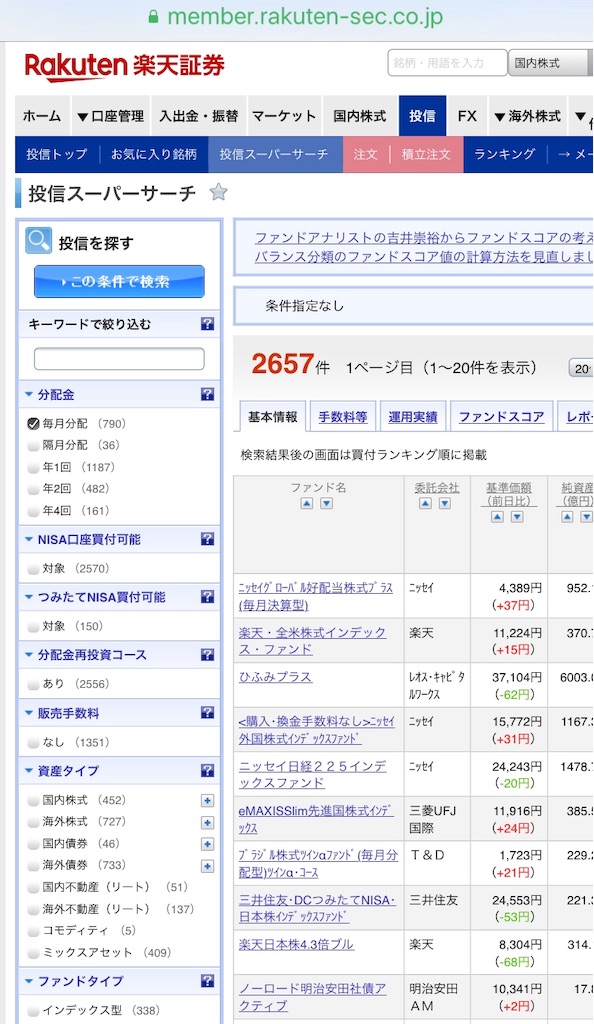Screen dimensions: 594x1024
Task: Switch to 運用実績 tab
Action: (x=413, y=417)
